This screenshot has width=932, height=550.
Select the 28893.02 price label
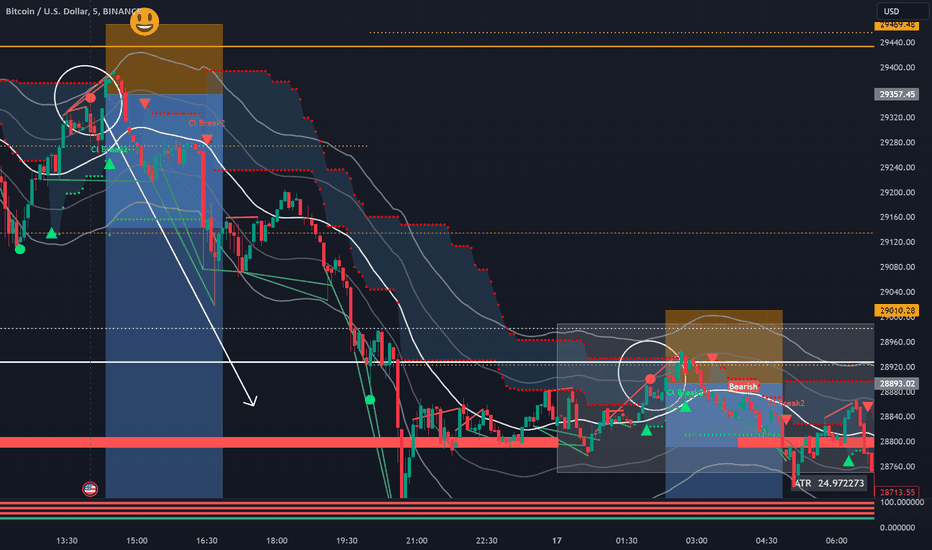896,384
